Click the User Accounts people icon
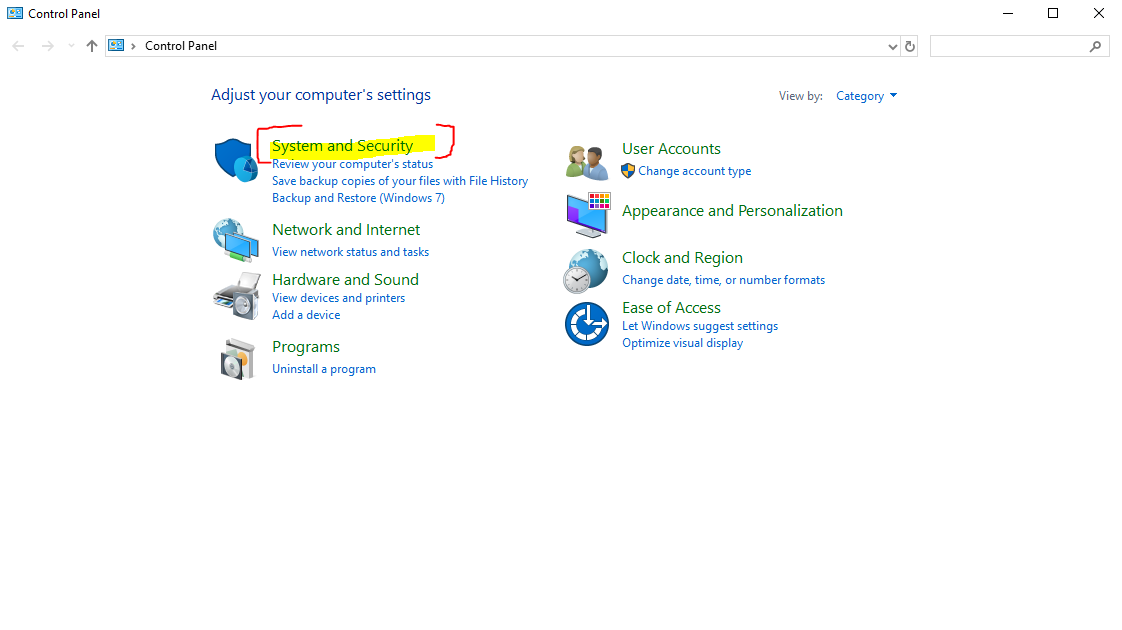The image size is (1122, 630). coord(586,160)
